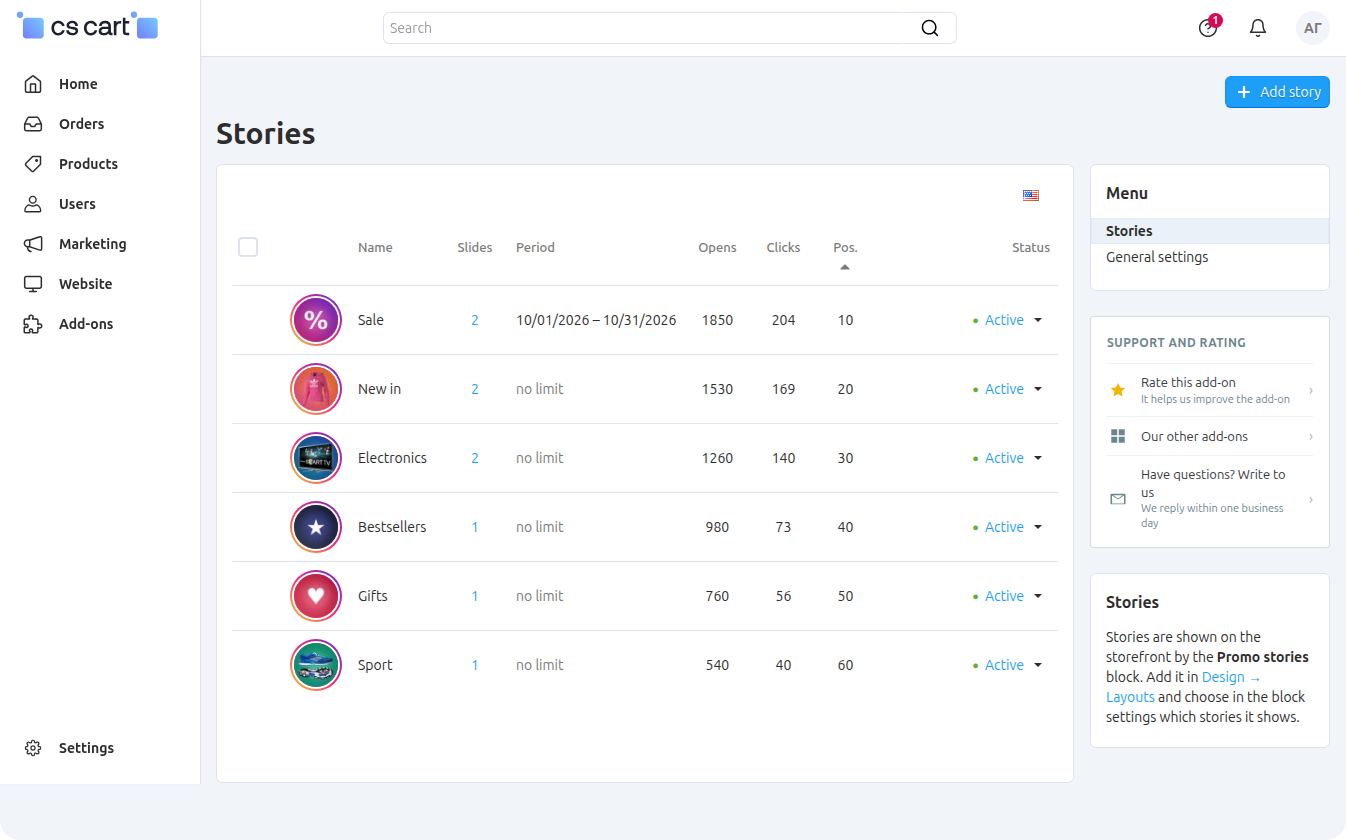The width and height of the screenshot is (1346, 840).
Task: Open the Gifts story status dropdown
Action: pyautogui.click(x=1008, y=596)
